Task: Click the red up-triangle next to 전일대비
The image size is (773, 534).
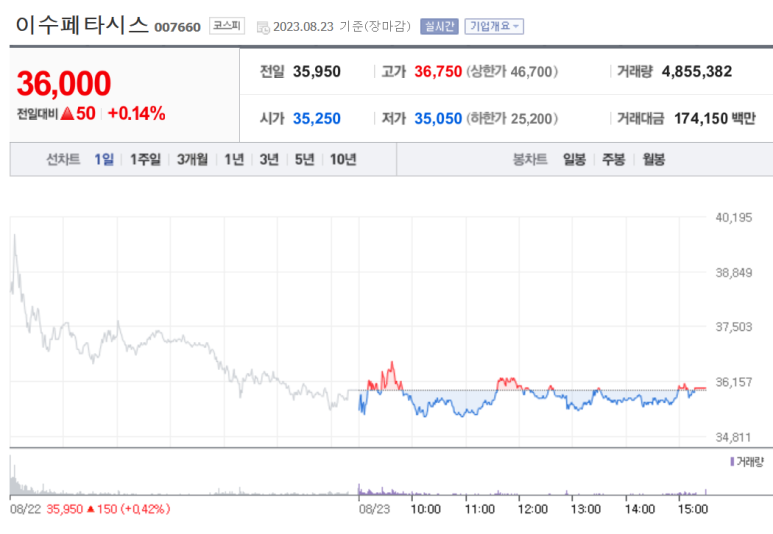Action: [67, 114]
